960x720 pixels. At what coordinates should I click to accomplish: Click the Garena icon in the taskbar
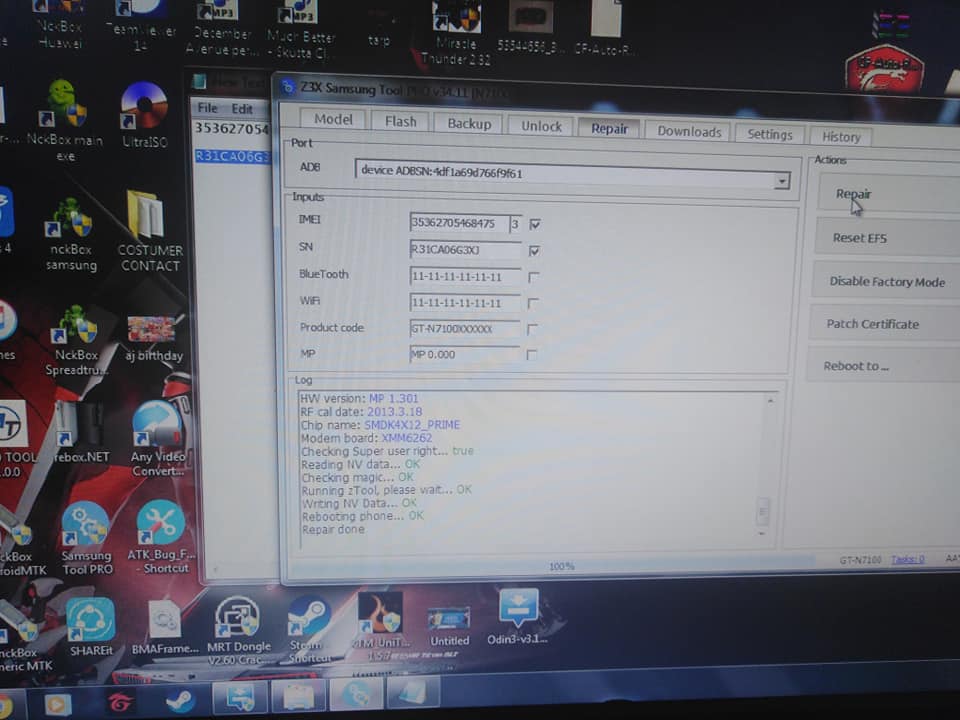tap(120, 703)
